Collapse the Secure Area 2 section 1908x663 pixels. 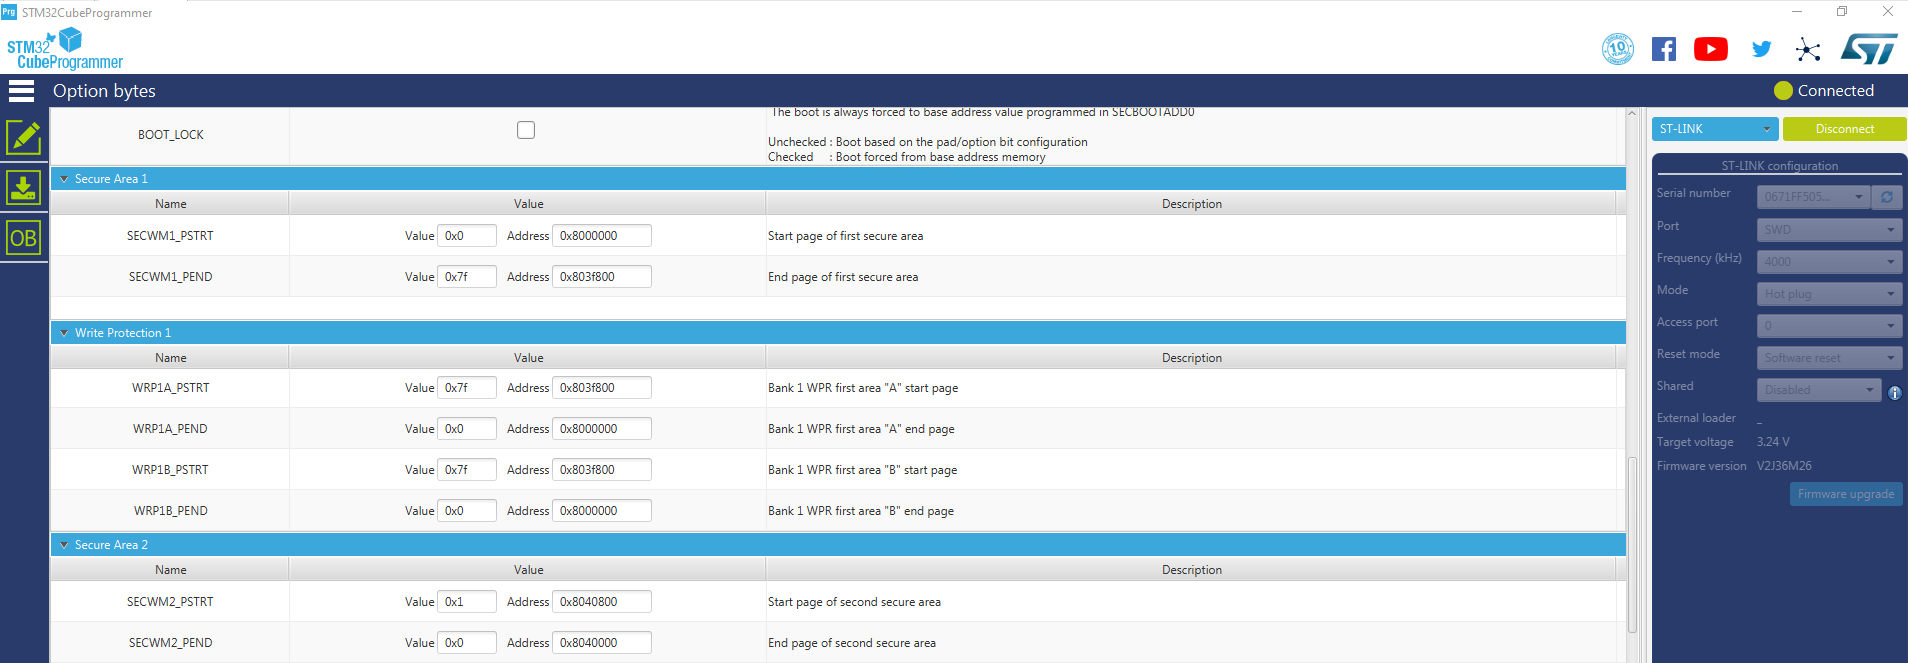pos(64,545)
